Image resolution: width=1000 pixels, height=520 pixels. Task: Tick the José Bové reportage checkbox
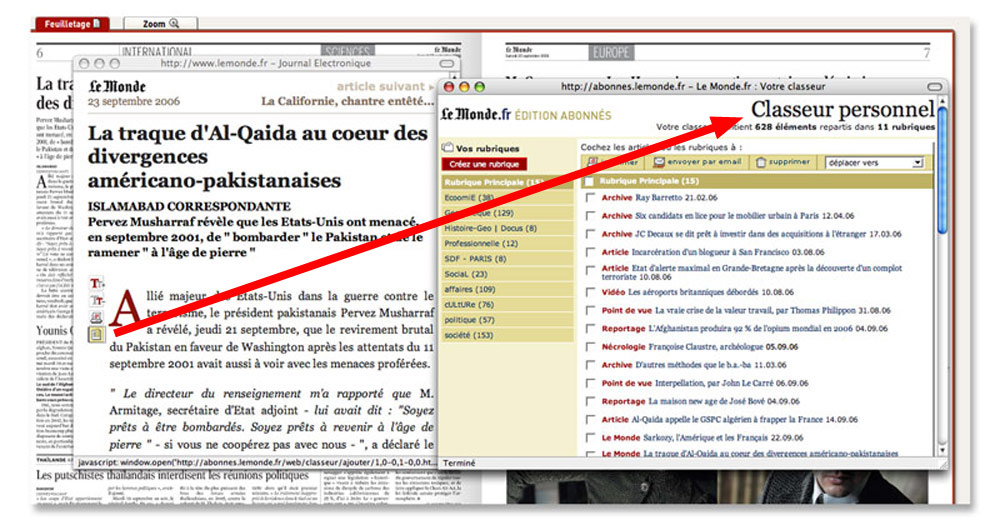[x=591, y=401]
